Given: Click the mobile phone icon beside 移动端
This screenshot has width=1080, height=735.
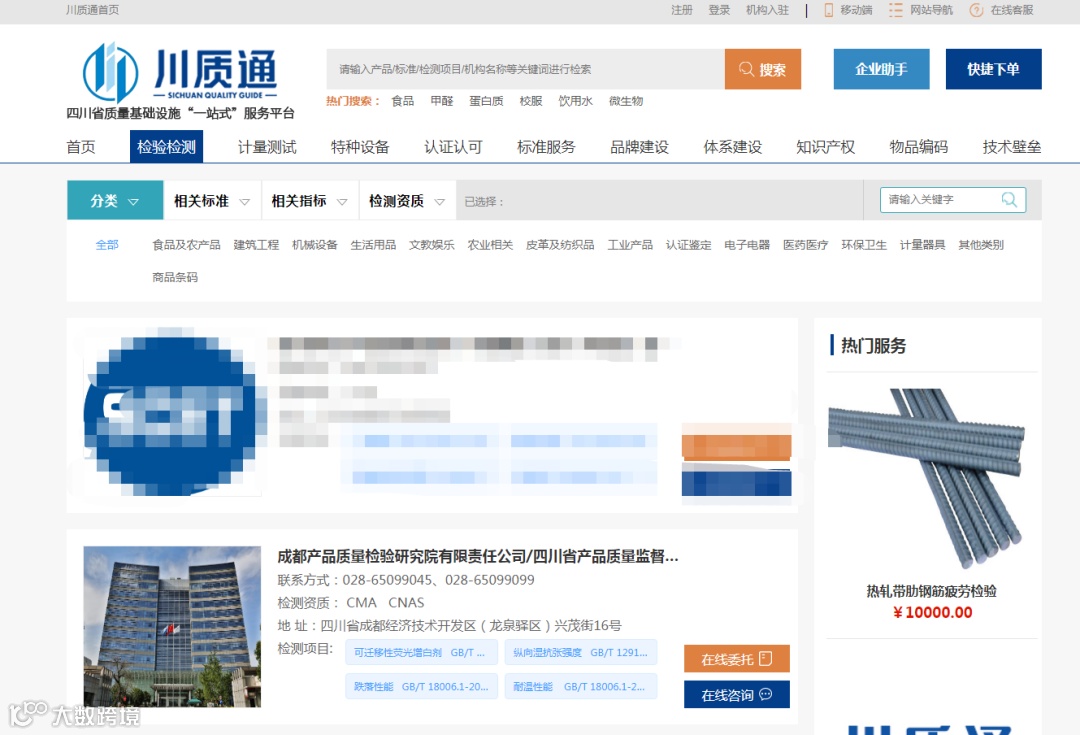Looking at the screenshot, I should tap(829, 10).
